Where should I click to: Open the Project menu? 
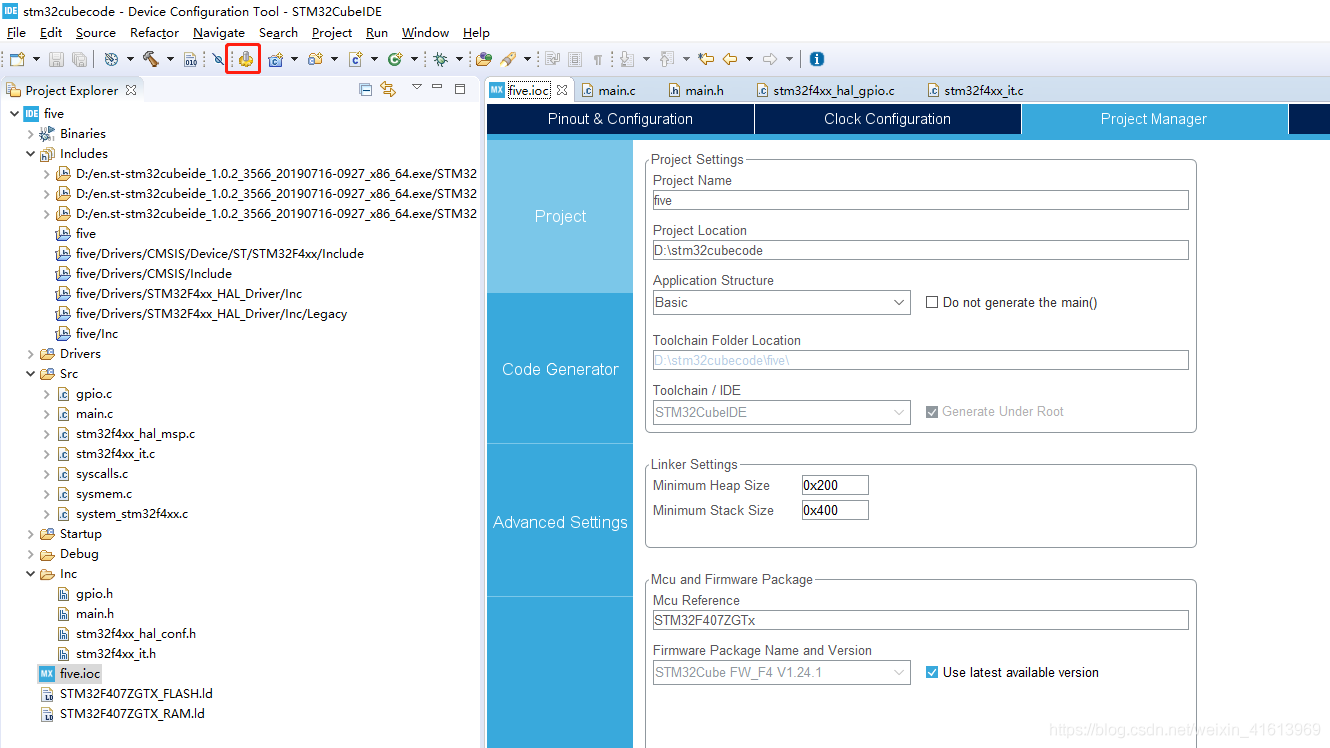click(332, 32)
